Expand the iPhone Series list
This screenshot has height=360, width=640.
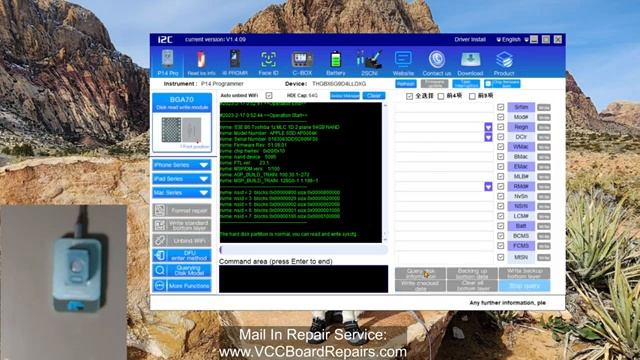[182, 165]
